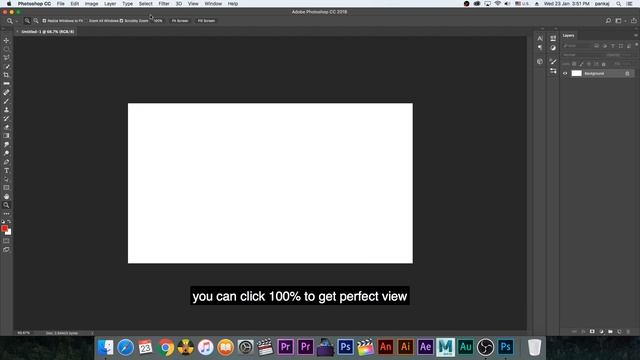
Task: Select the Healing Brush tool
Action: tap(6, 92)
